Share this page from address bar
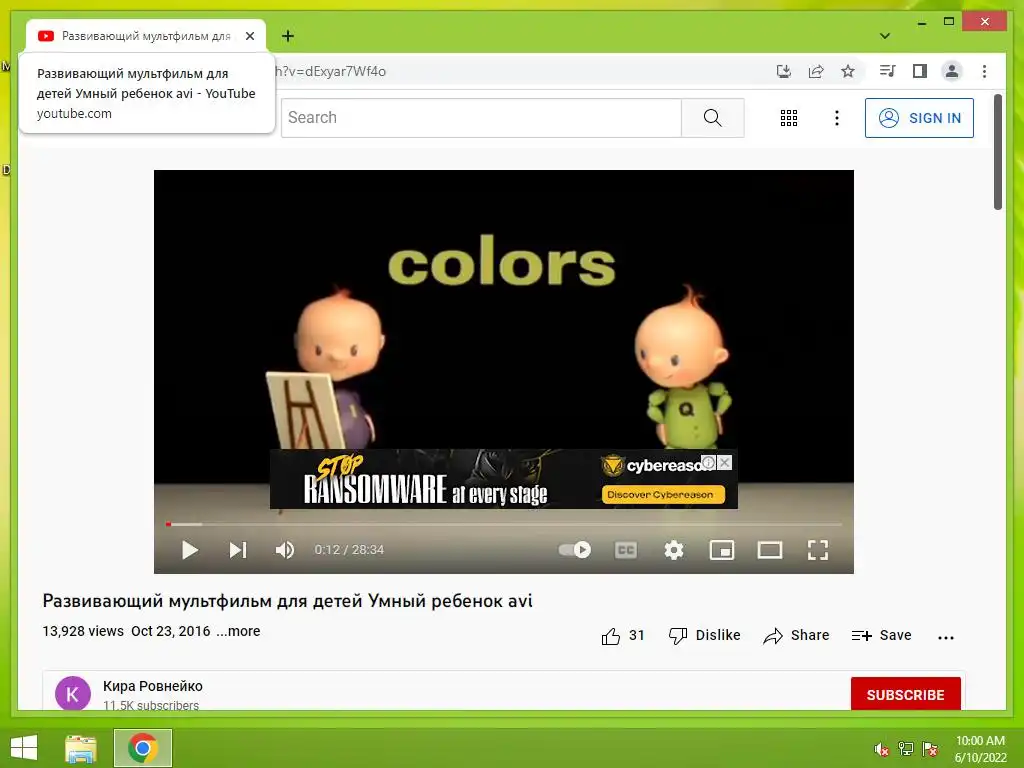Viewport: 1024px width, 768px height. (816, 71)
